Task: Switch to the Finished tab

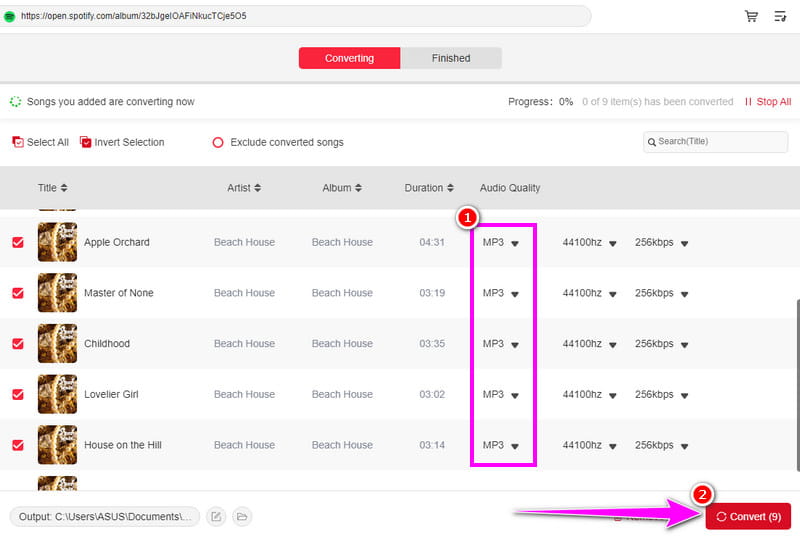Action: [x=451, y=58]
